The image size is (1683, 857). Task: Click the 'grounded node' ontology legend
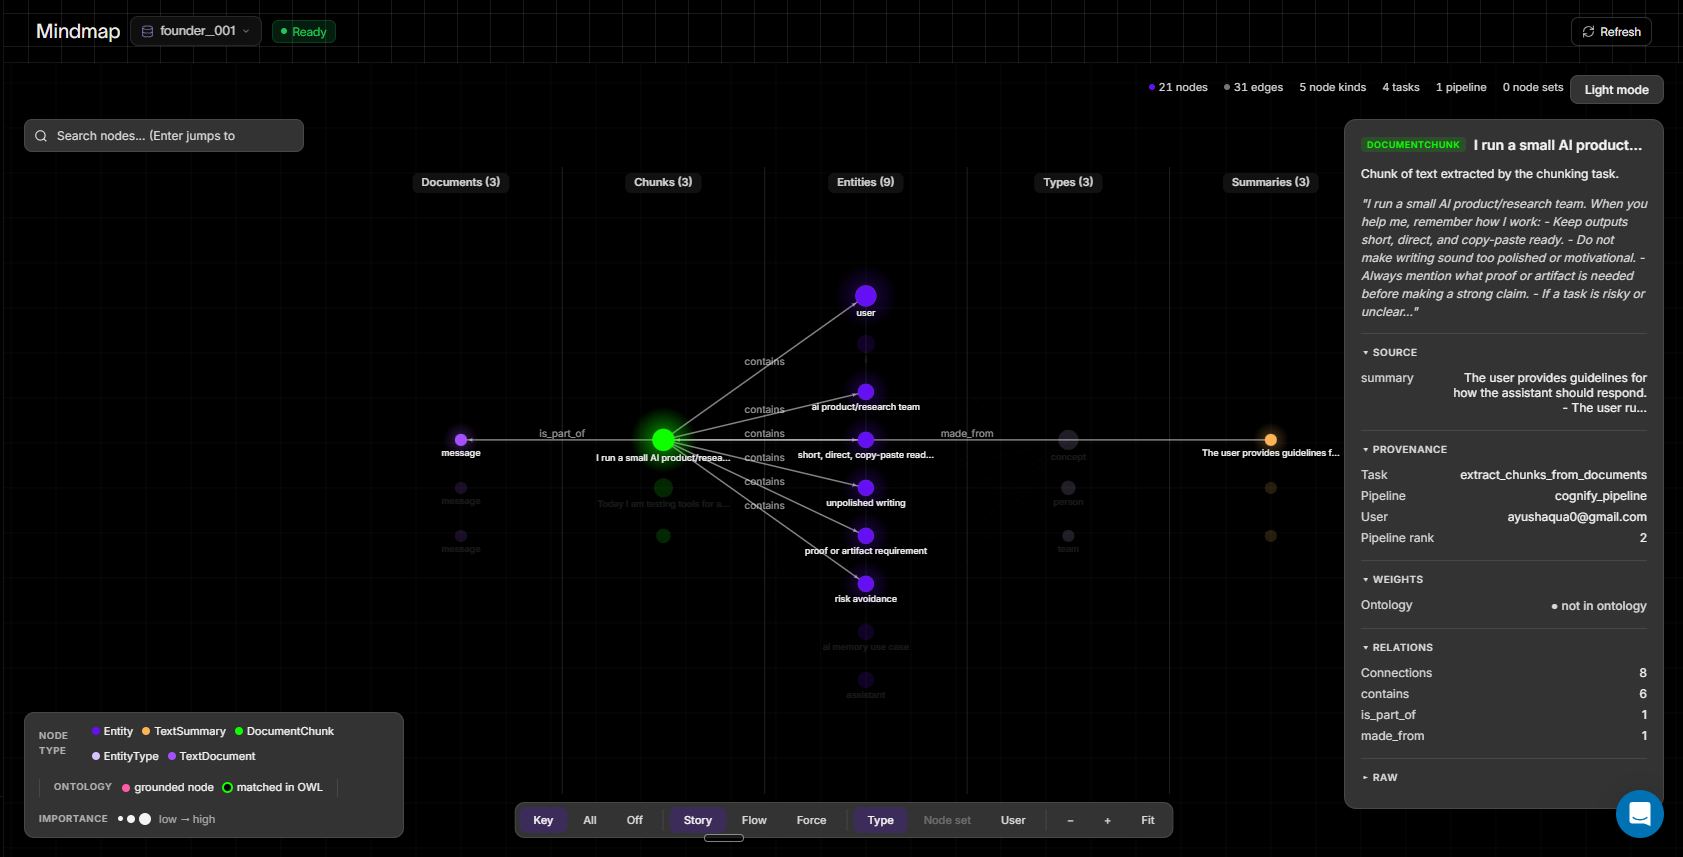click(x=168, y=787)
